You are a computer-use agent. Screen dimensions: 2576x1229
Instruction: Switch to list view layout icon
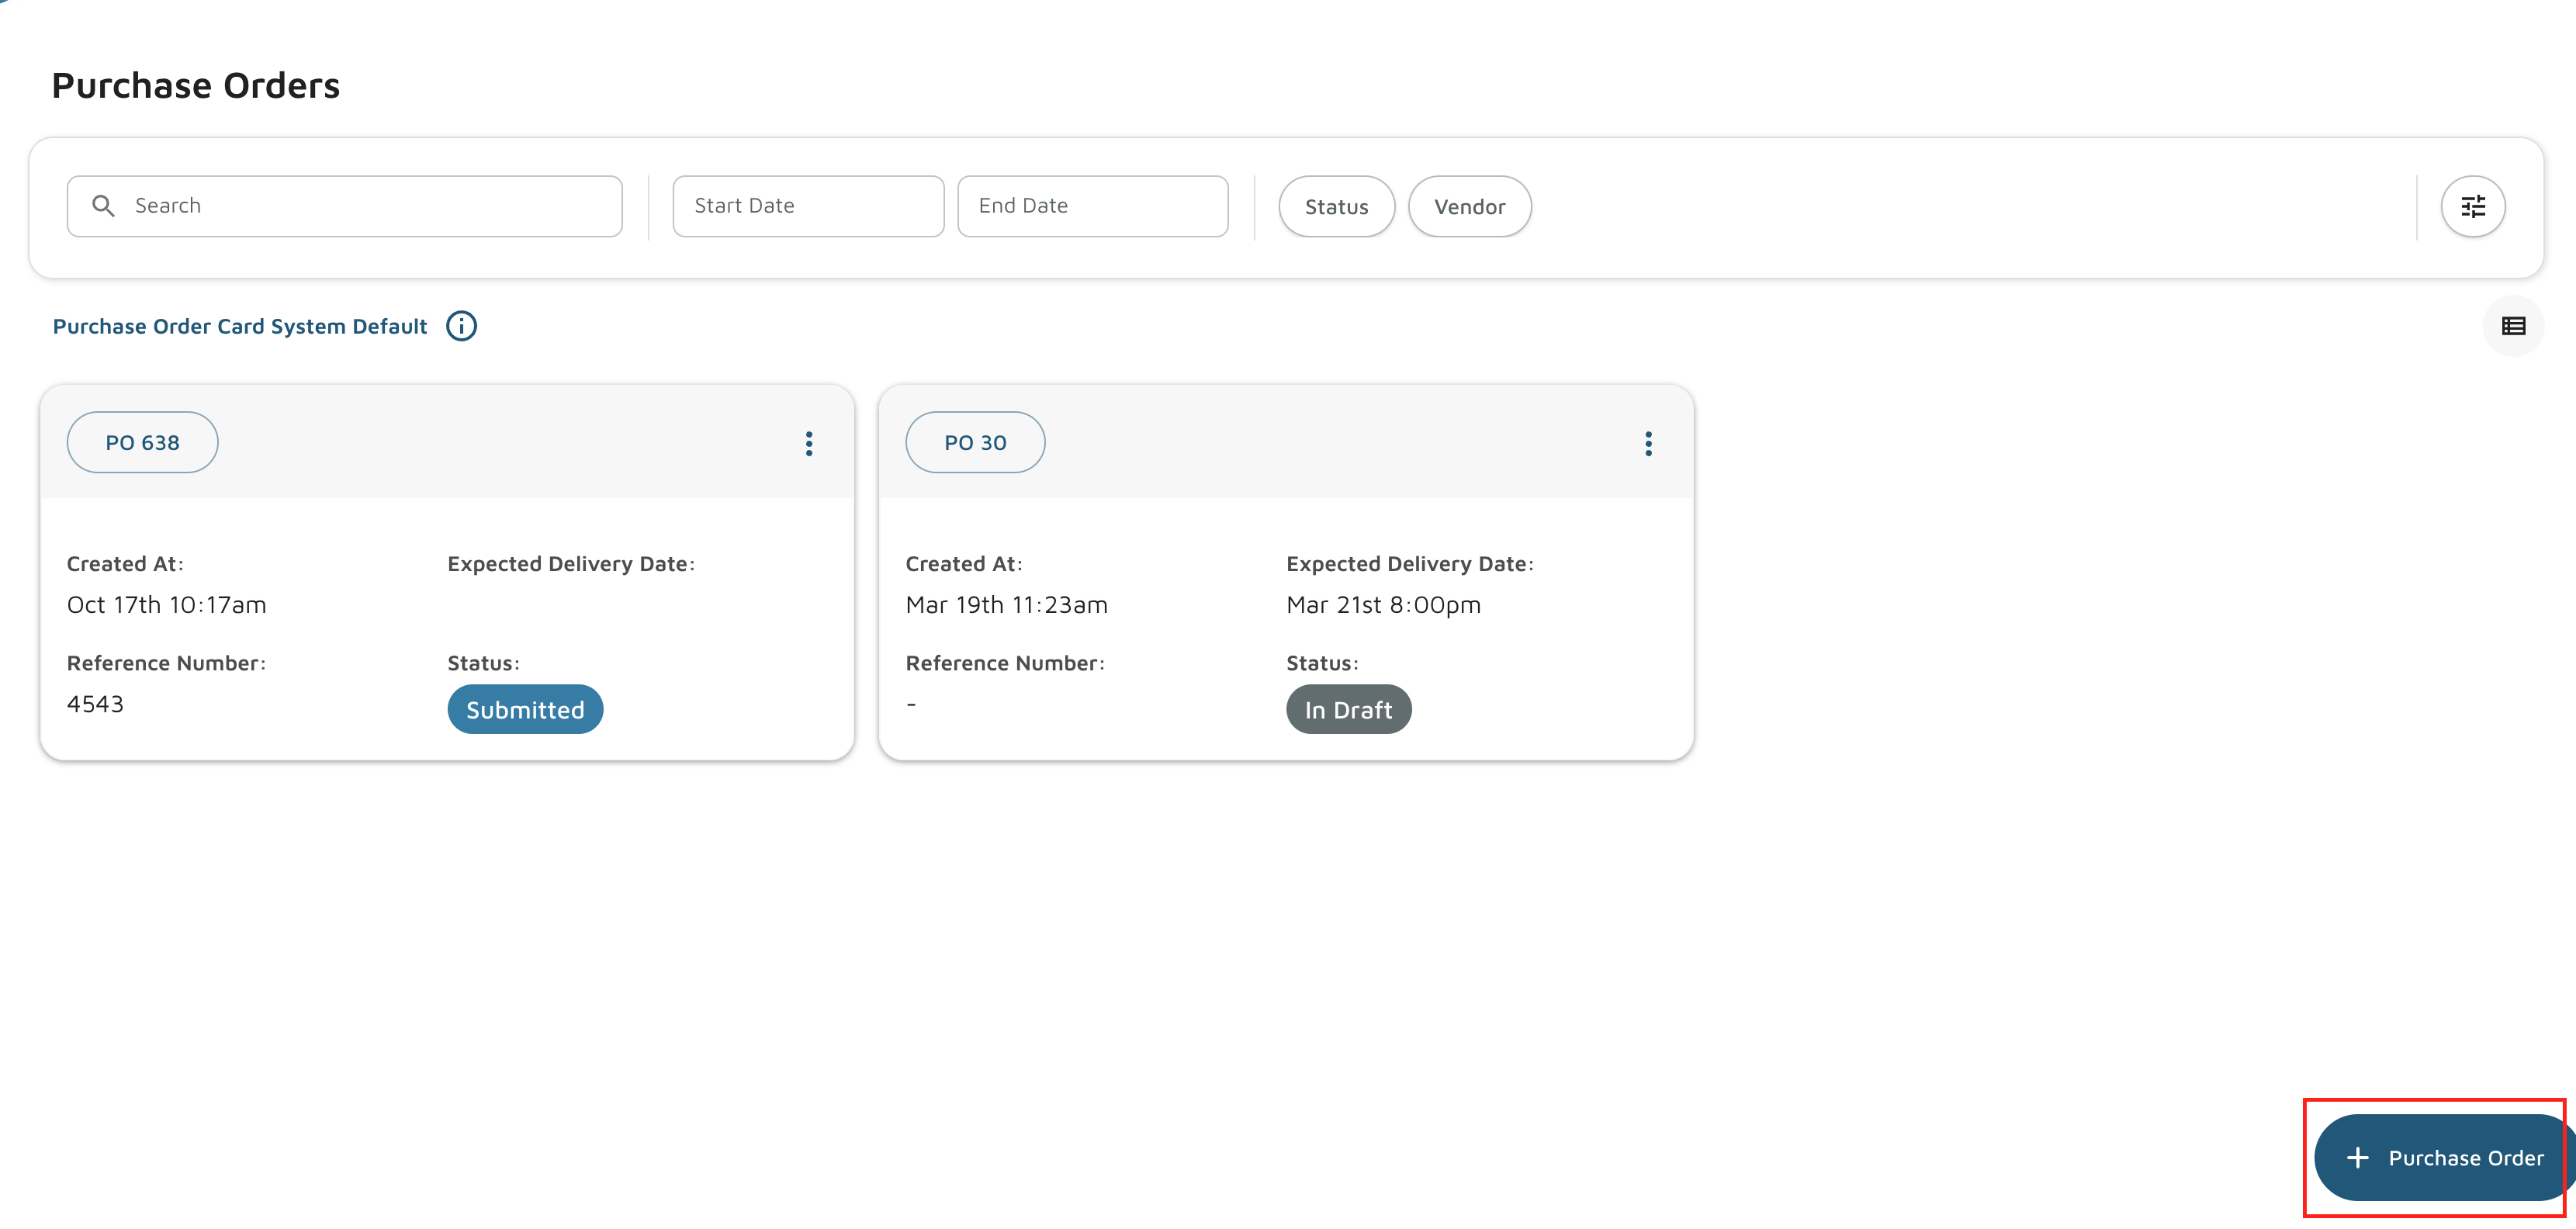(x=2513, y=326)
